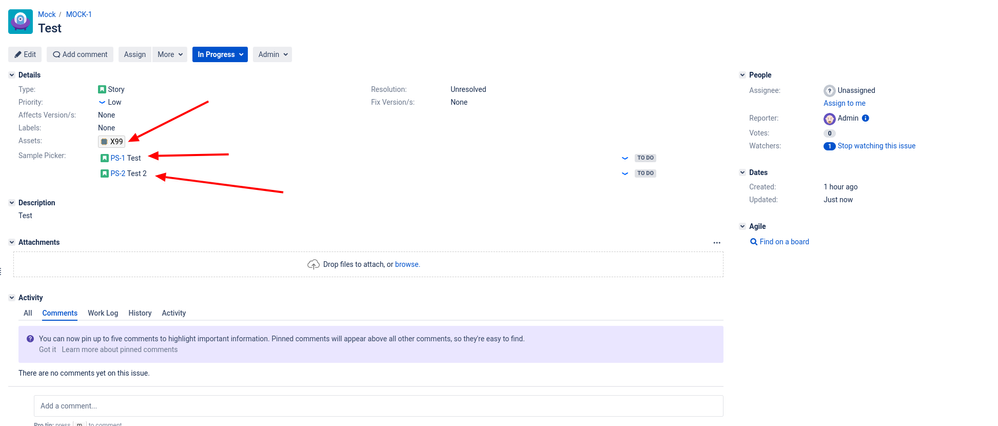
Task: Click the purple question icon in pinned notice
Action: click(31, 339)
